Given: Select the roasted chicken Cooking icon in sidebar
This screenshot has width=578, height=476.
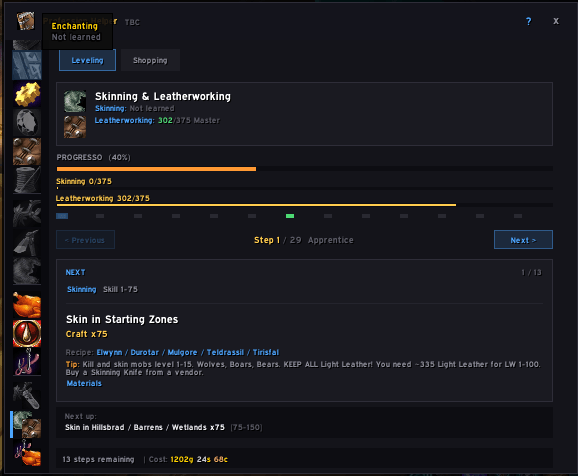Looking at the screenshot, I should click(x=27, y=305).
